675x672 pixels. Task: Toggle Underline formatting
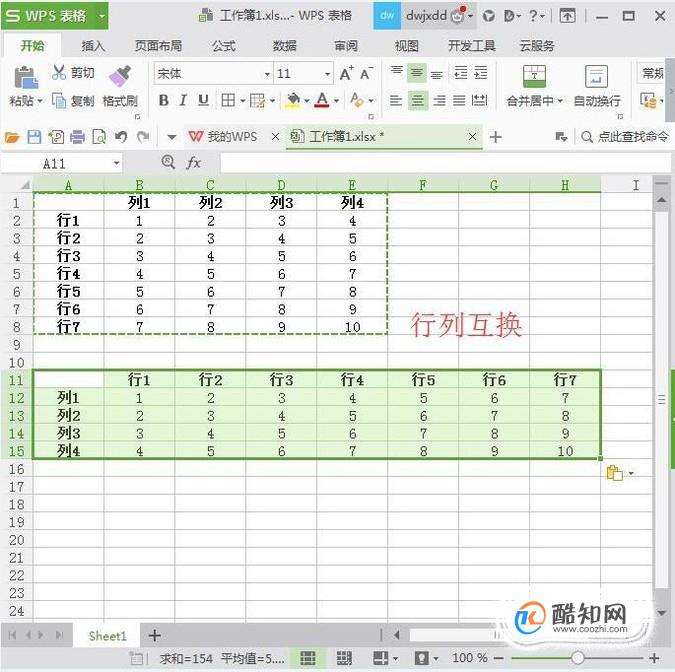203,101
